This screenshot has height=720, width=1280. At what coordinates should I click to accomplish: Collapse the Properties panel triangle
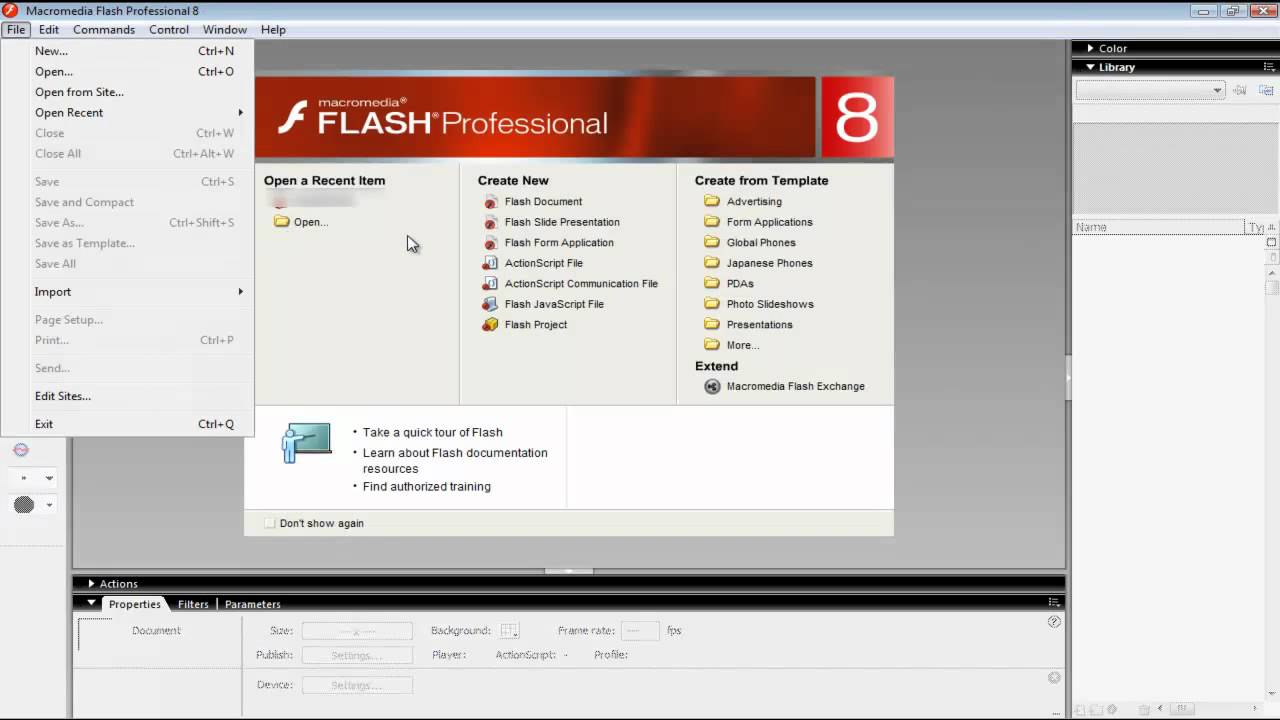92,603
